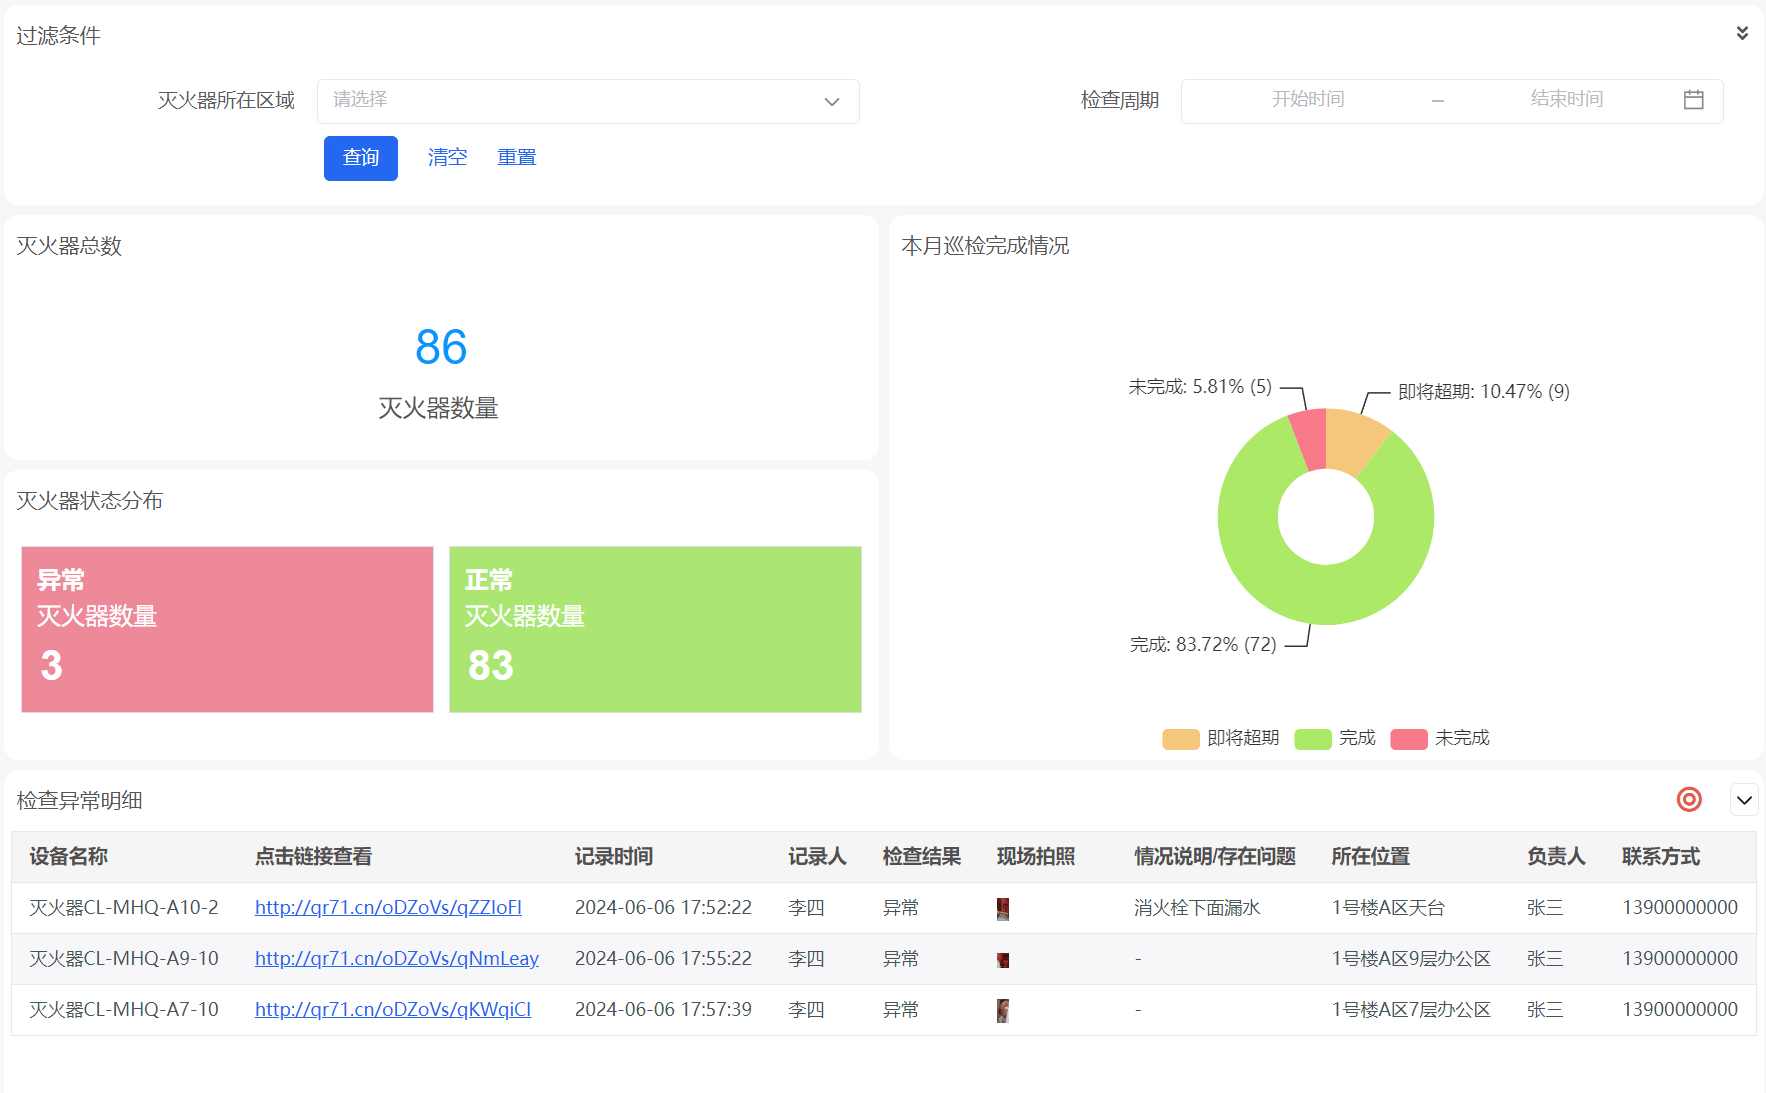1766x1093 pixels.
Task: Click the 联系方式 column header
Action: 1661,856
